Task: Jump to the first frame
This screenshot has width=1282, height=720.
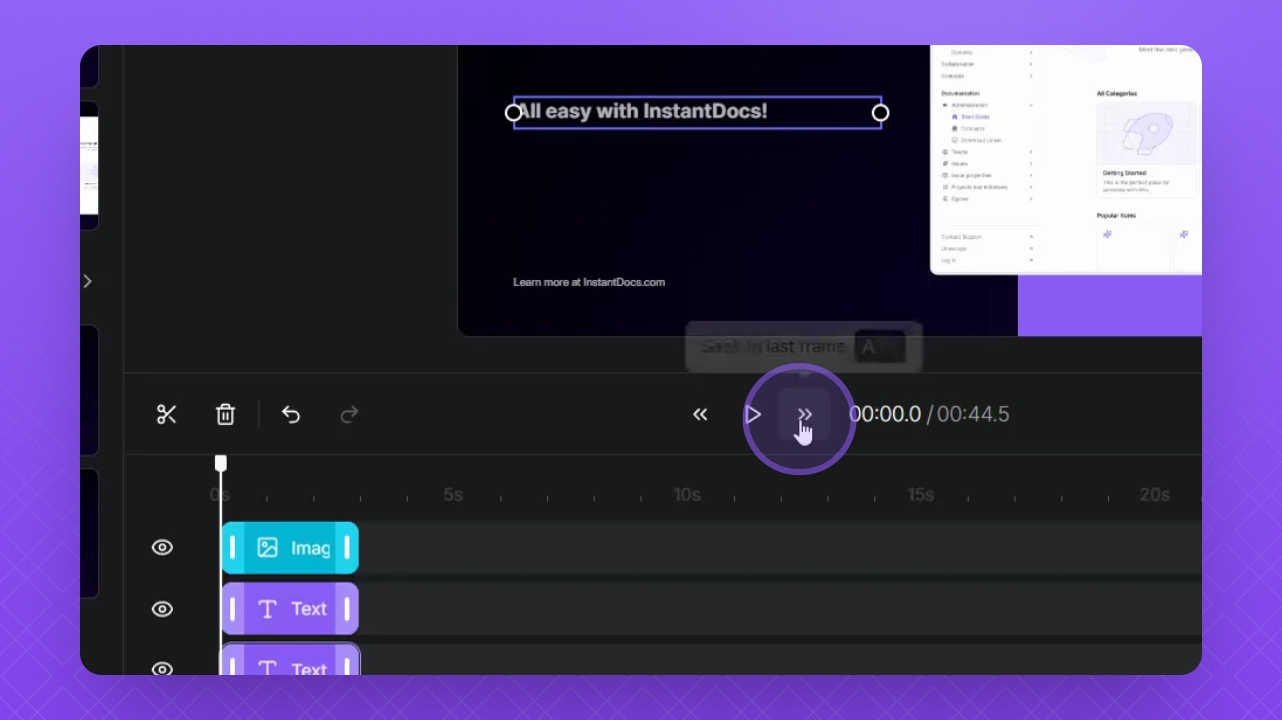Action: coord(700,414)
